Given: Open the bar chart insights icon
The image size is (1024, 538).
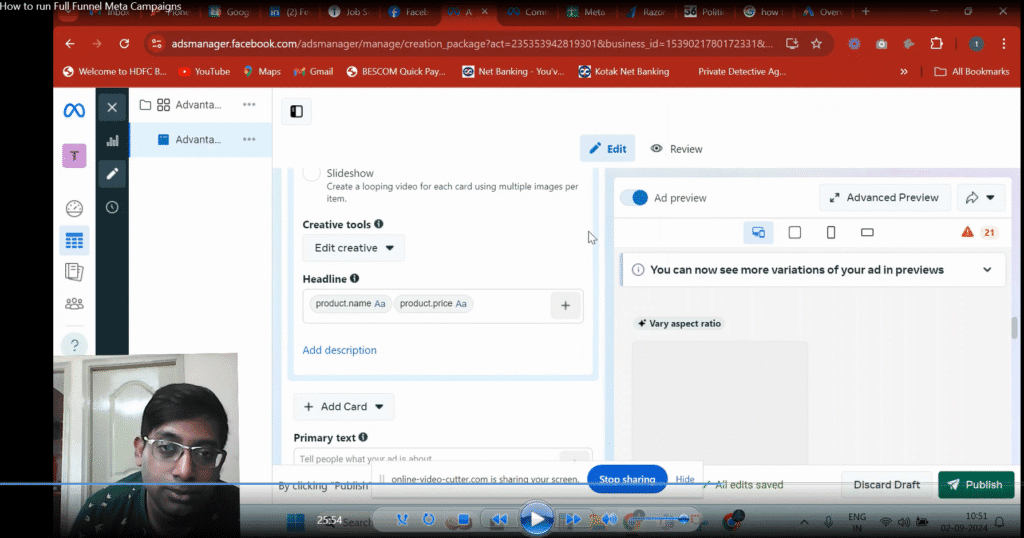Looking at the screenshot, I should [x=112, y=141].
